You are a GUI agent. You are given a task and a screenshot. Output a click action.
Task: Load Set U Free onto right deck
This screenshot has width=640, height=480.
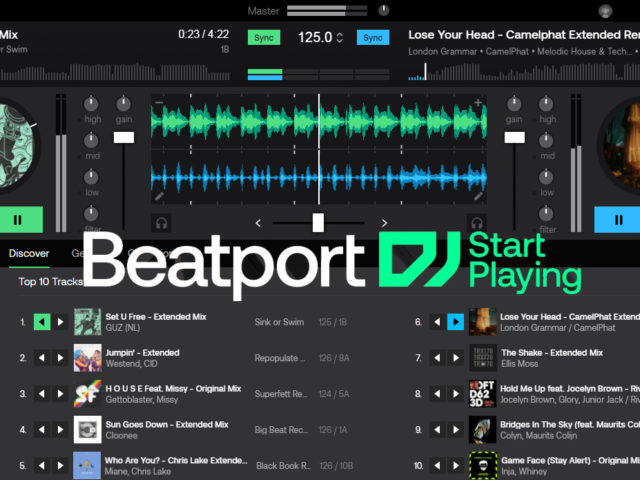(x=60, y=322)
